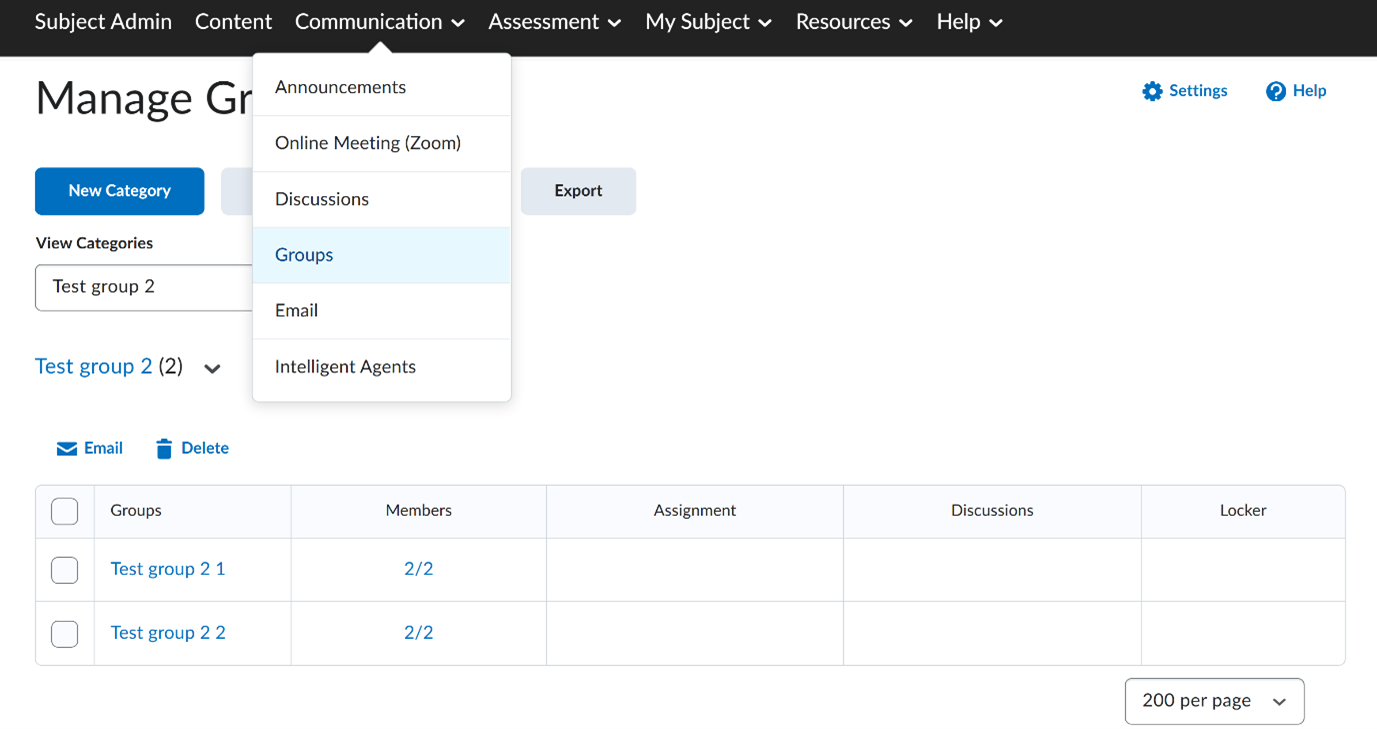
Task: Open the View Categories combo box
Action: click(144, 287)
